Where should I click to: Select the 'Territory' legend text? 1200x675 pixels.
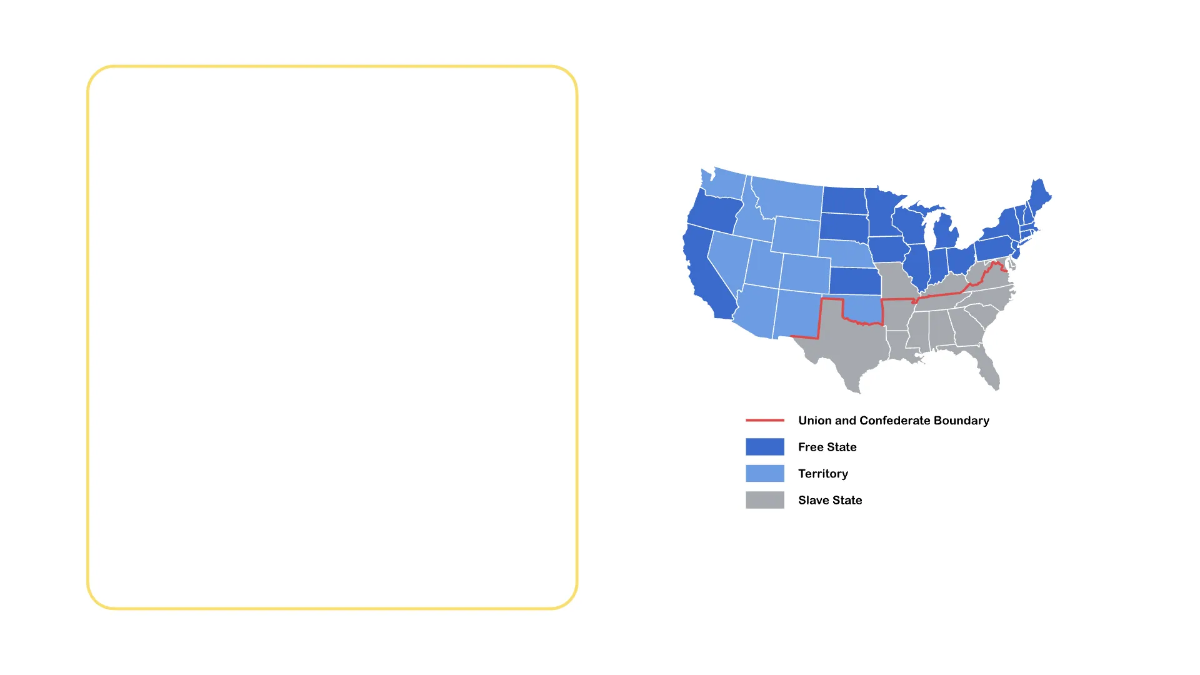click(x=823, y=473)
